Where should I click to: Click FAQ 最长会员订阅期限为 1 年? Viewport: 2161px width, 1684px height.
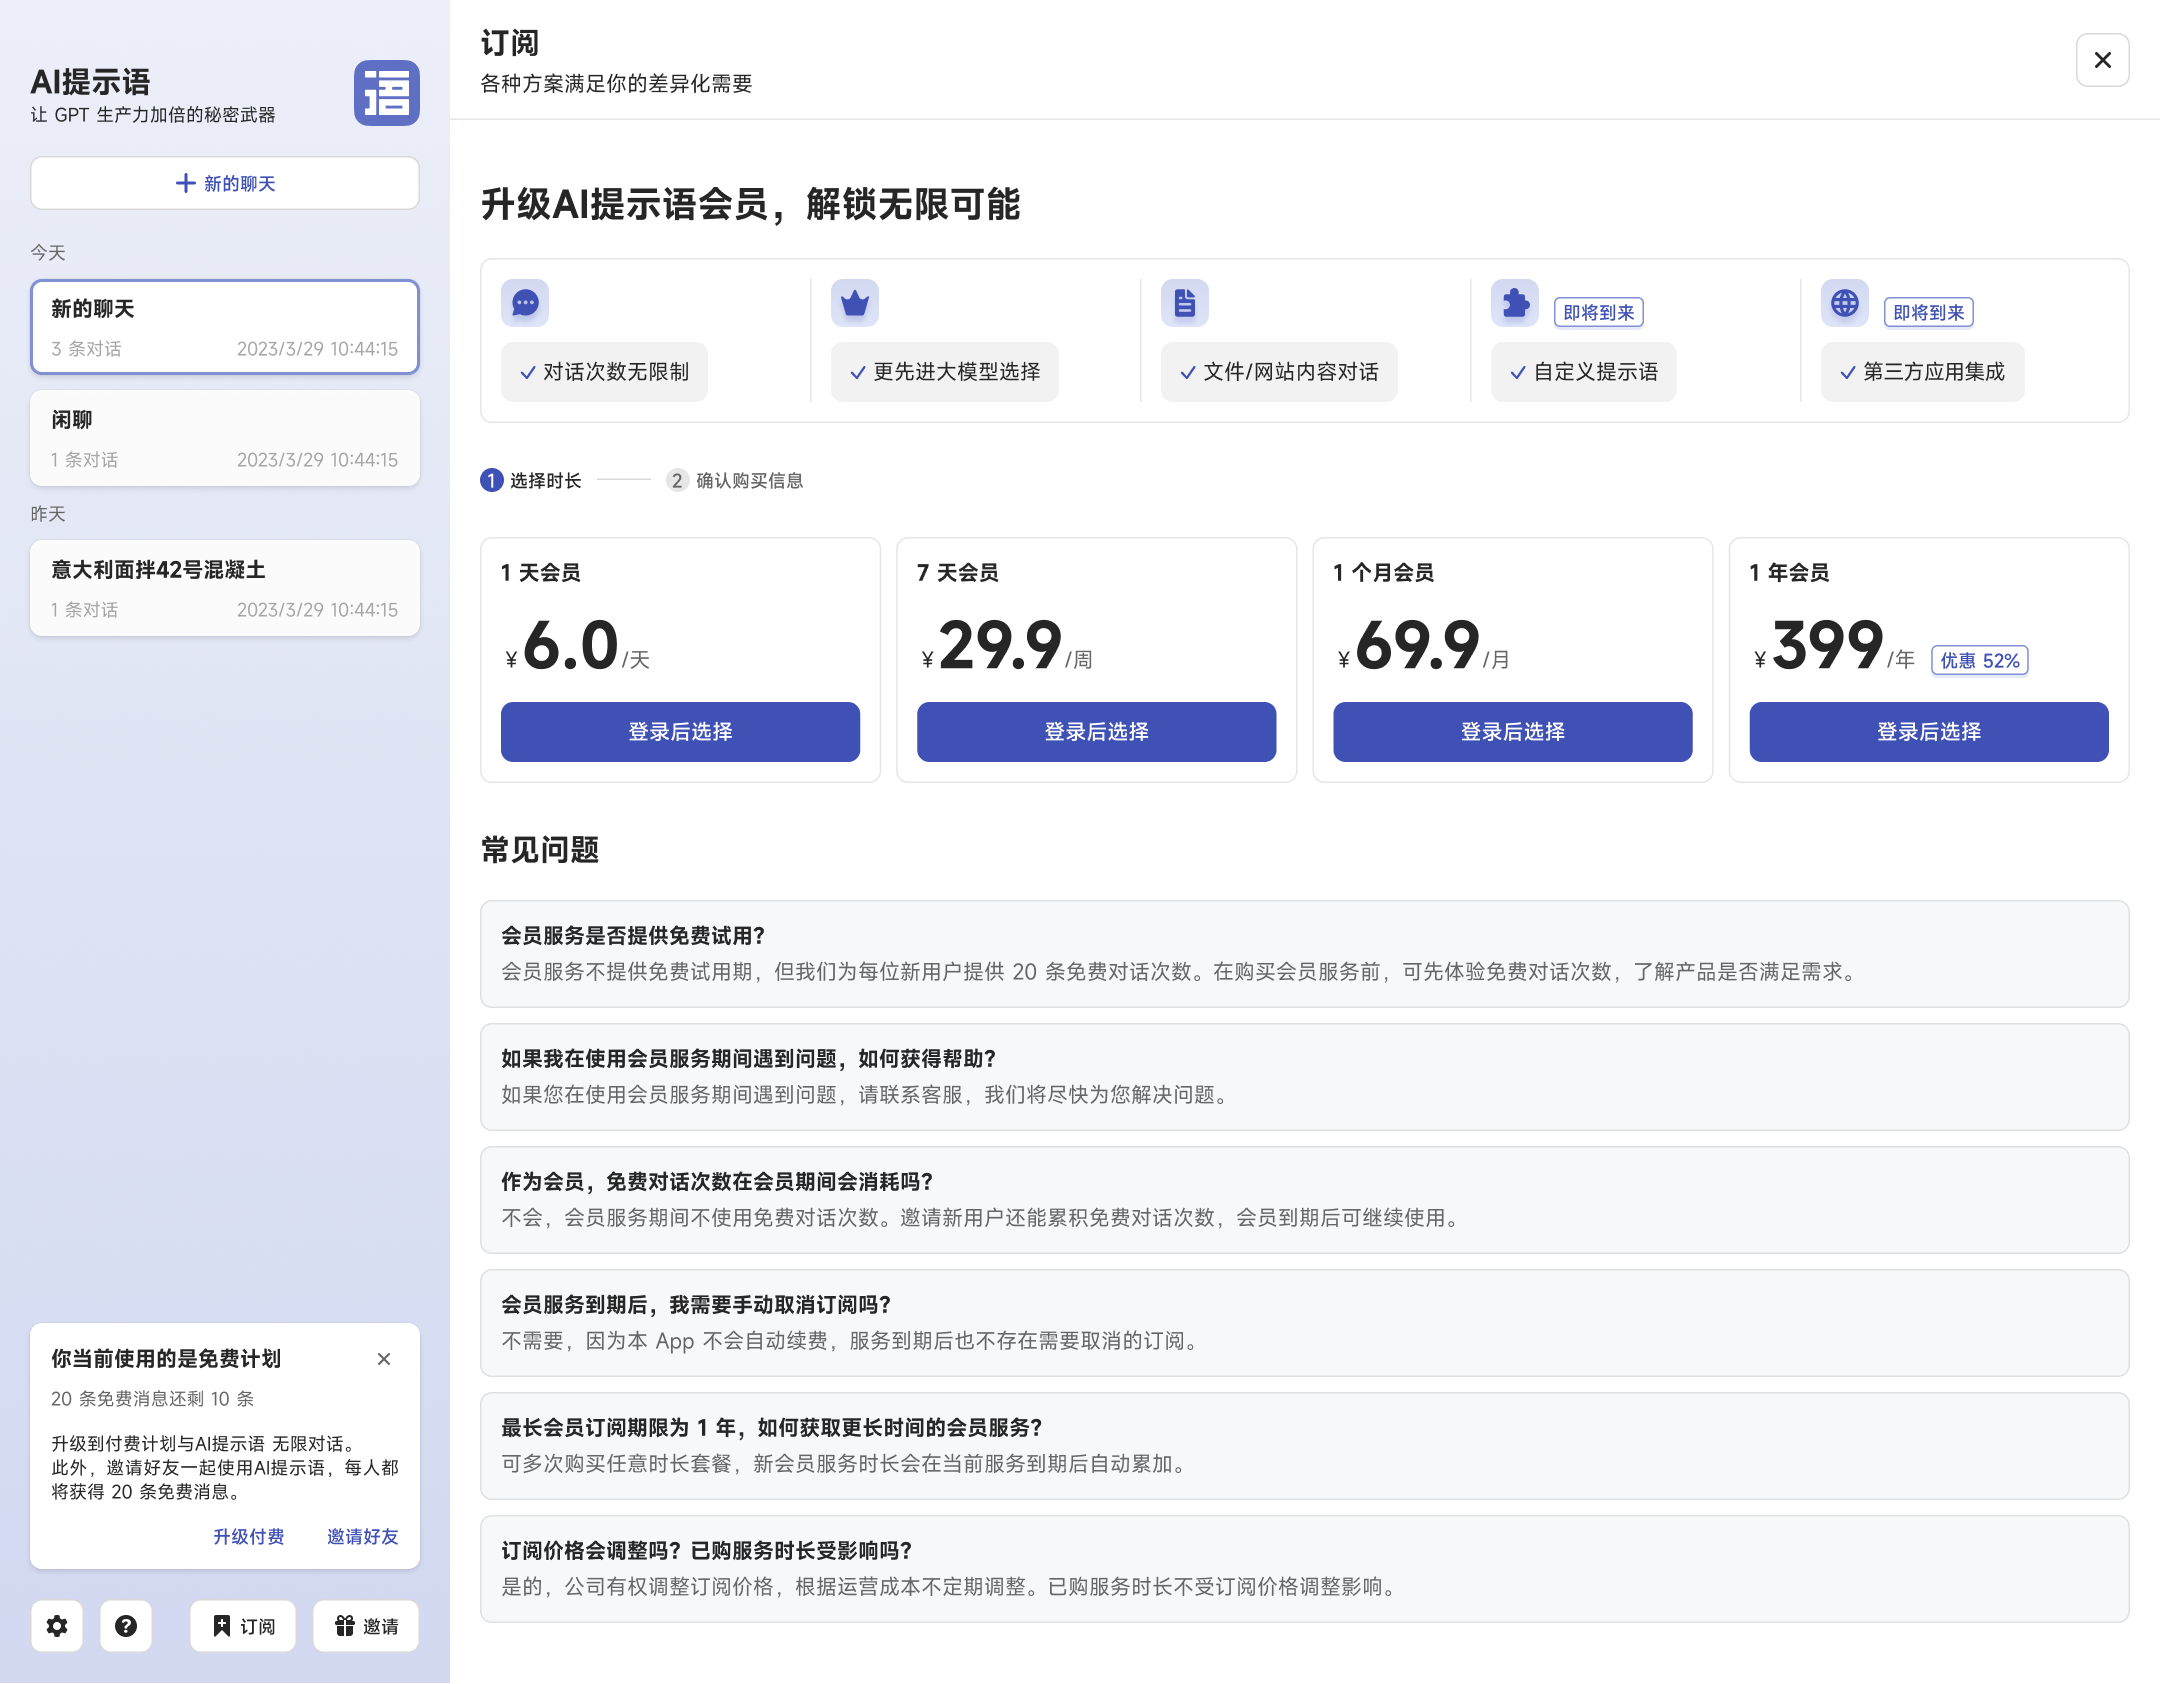[1305, 1446]
